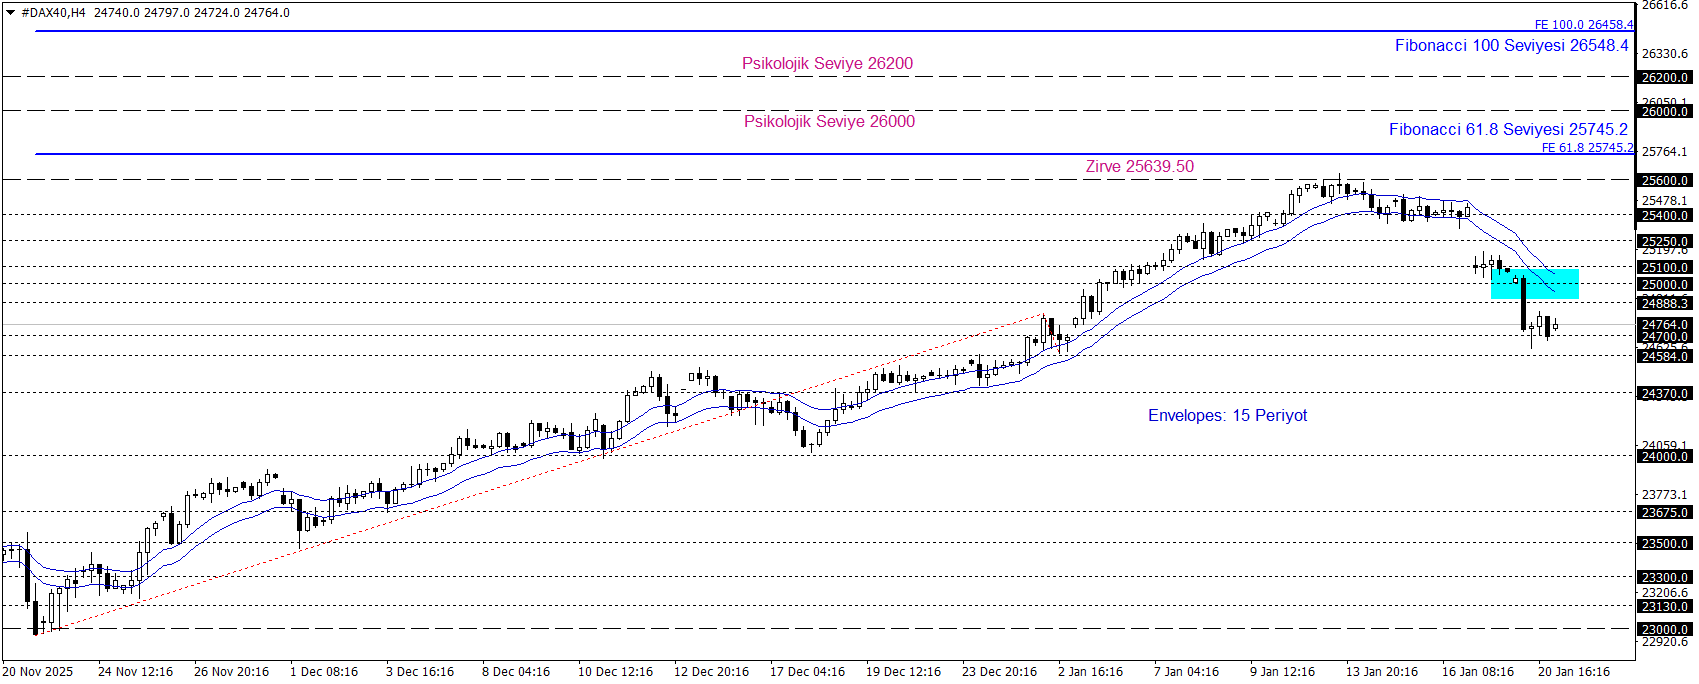Open the chart menu triangle beside #DAX40,H4
Image resolution: width=1699 pixels, height=684 pixels.
[x=10, y=13]
